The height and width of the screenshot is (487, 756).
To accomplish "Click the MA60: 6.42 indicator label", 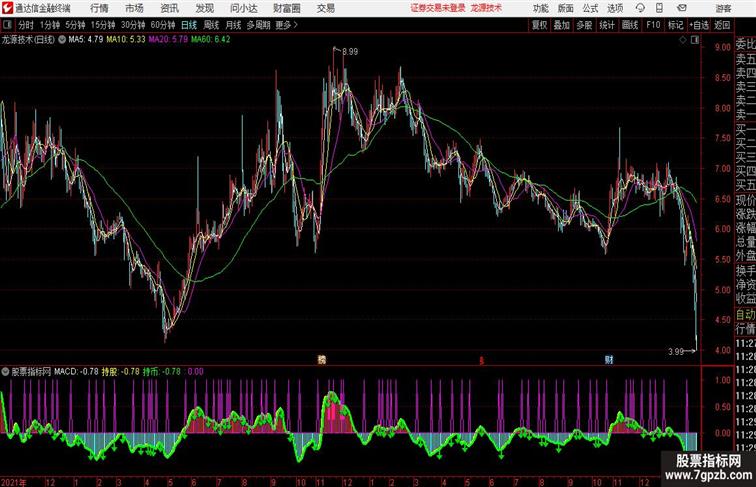I will [211, 39].
